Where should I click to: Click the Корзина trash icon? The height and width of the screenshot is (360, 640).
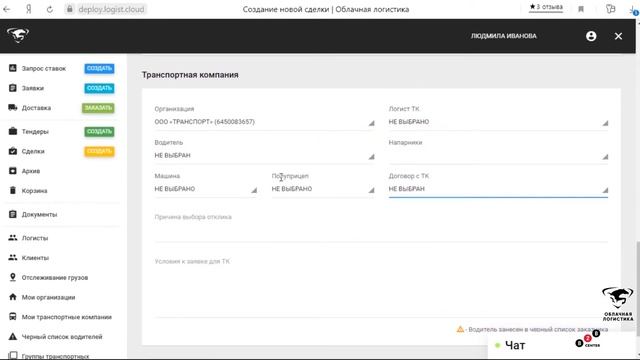click(x=13, y=191)
